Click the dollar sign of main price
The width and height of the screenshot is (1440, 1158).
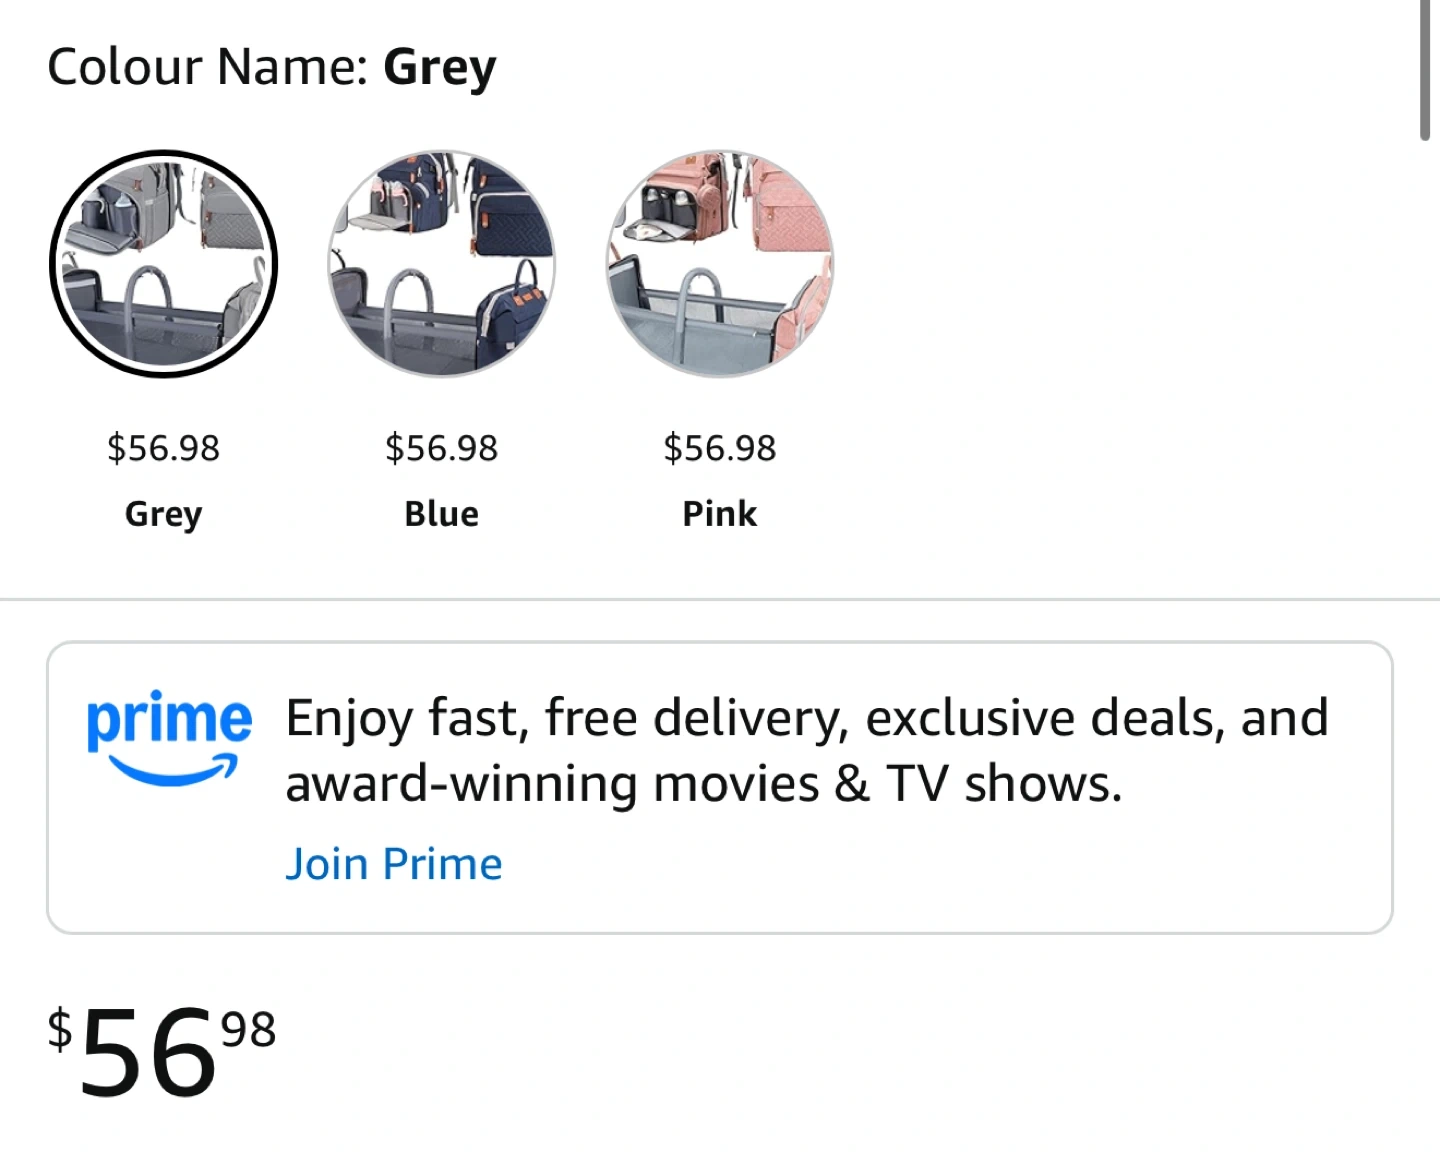point(60,1030)
